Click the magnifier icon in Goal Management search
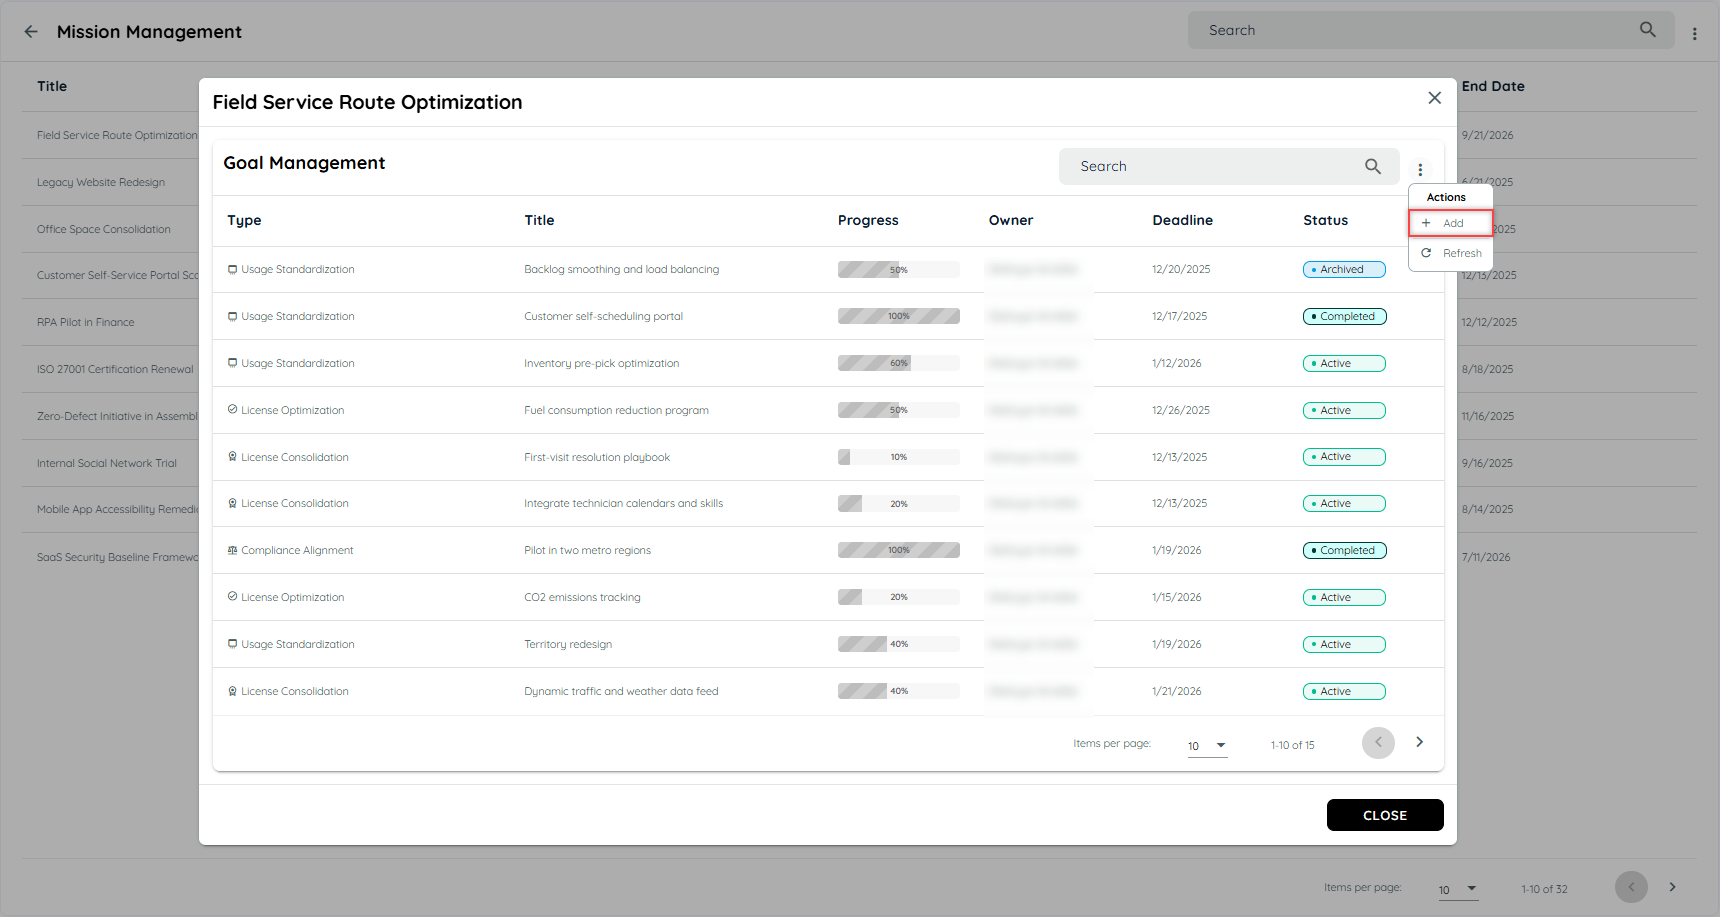The width and height of the screenshot is (1720, 917). tap(1373, 166)
